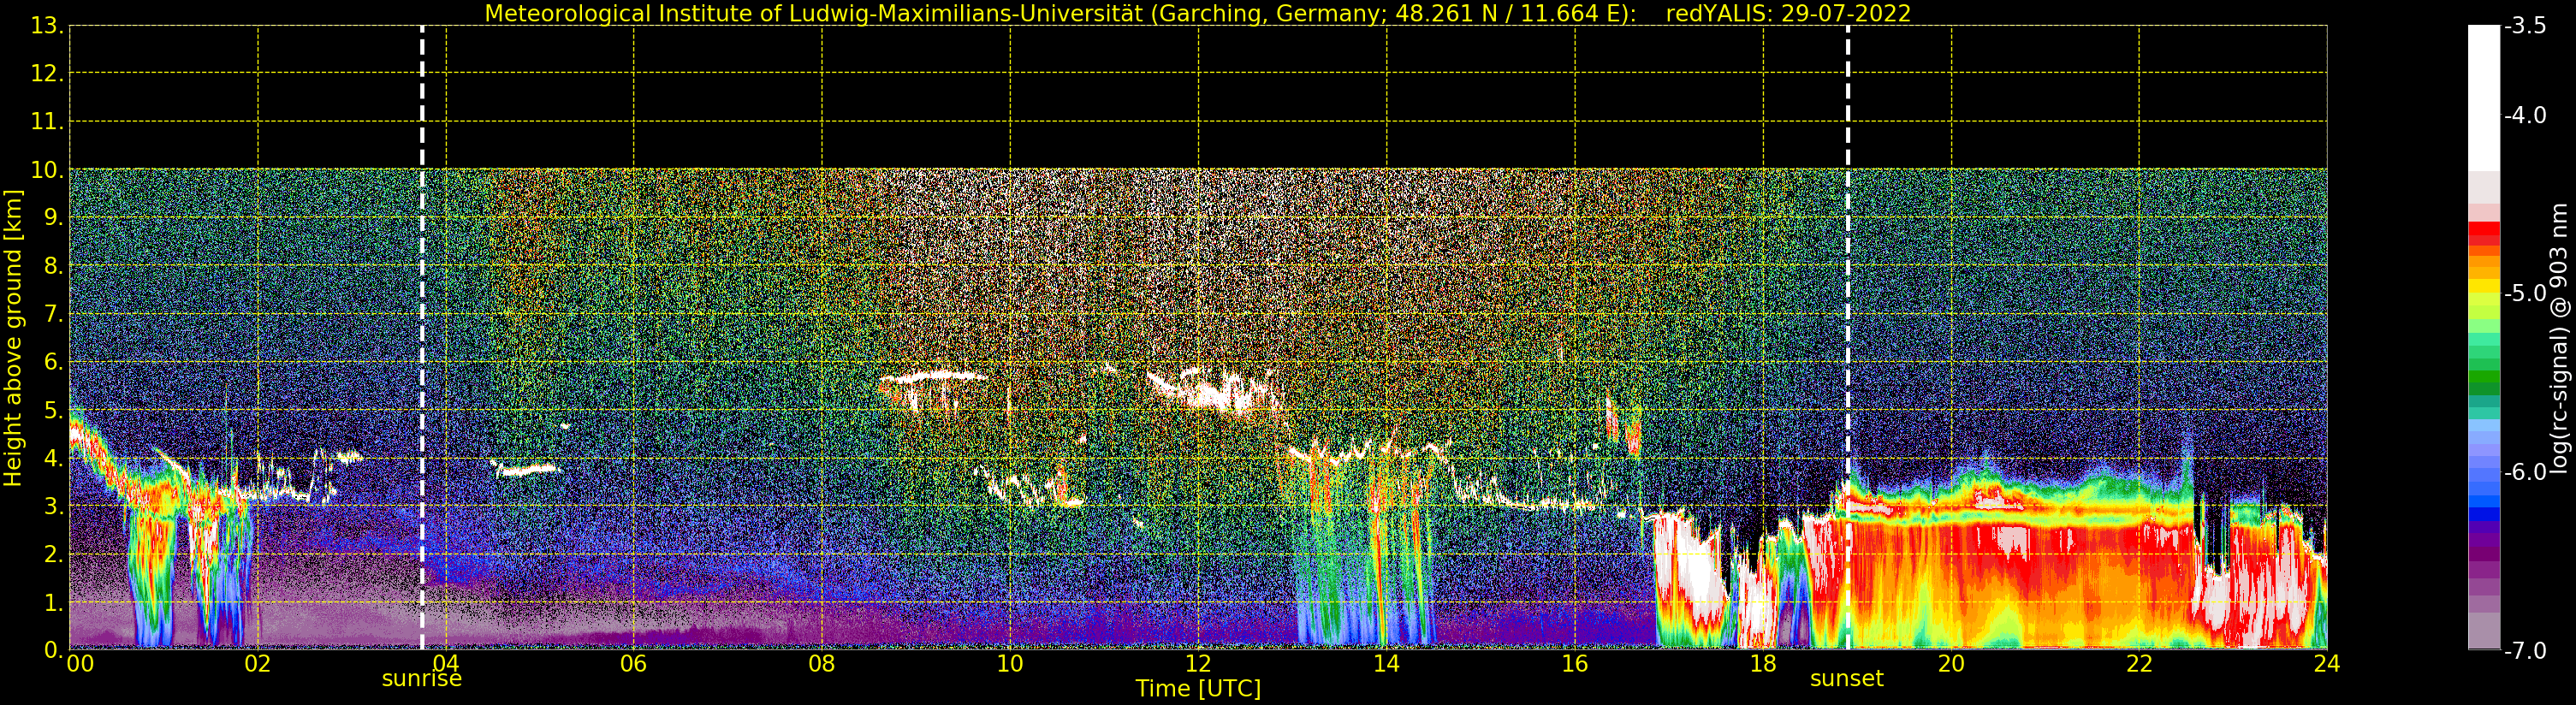Click the x-axis tick label '06'
The image size is (2576, 705).
pyautogui.click(x=634, y=664)
